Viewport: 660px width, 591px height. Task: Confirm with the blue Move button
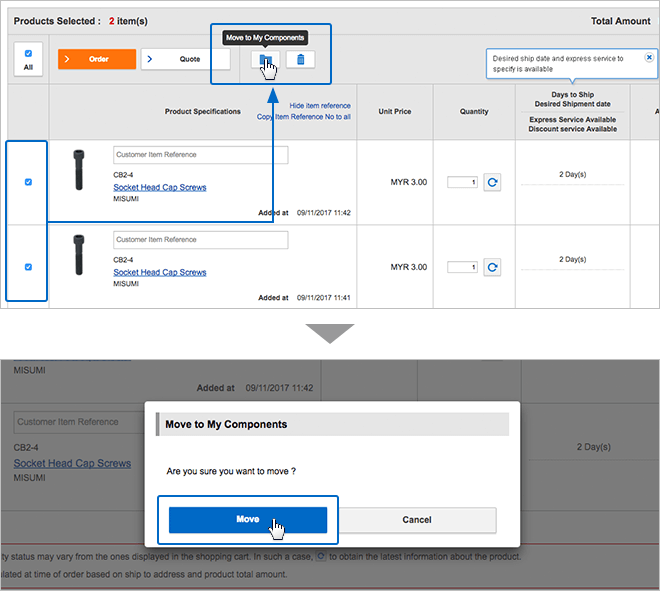247,520
